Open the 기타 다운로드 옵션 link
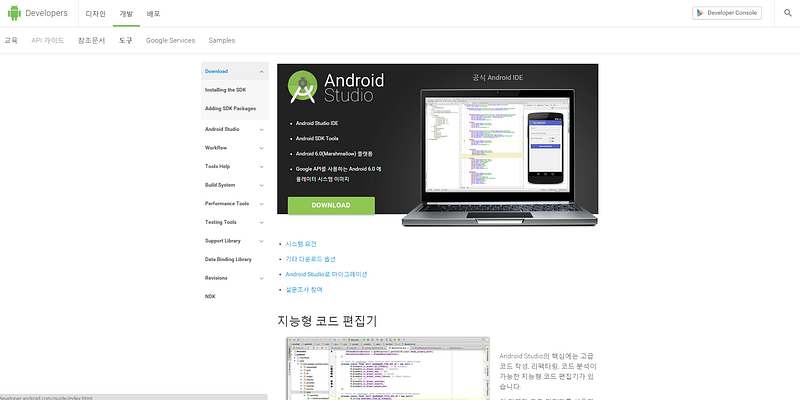800x400 pixels. coord(310,259)
